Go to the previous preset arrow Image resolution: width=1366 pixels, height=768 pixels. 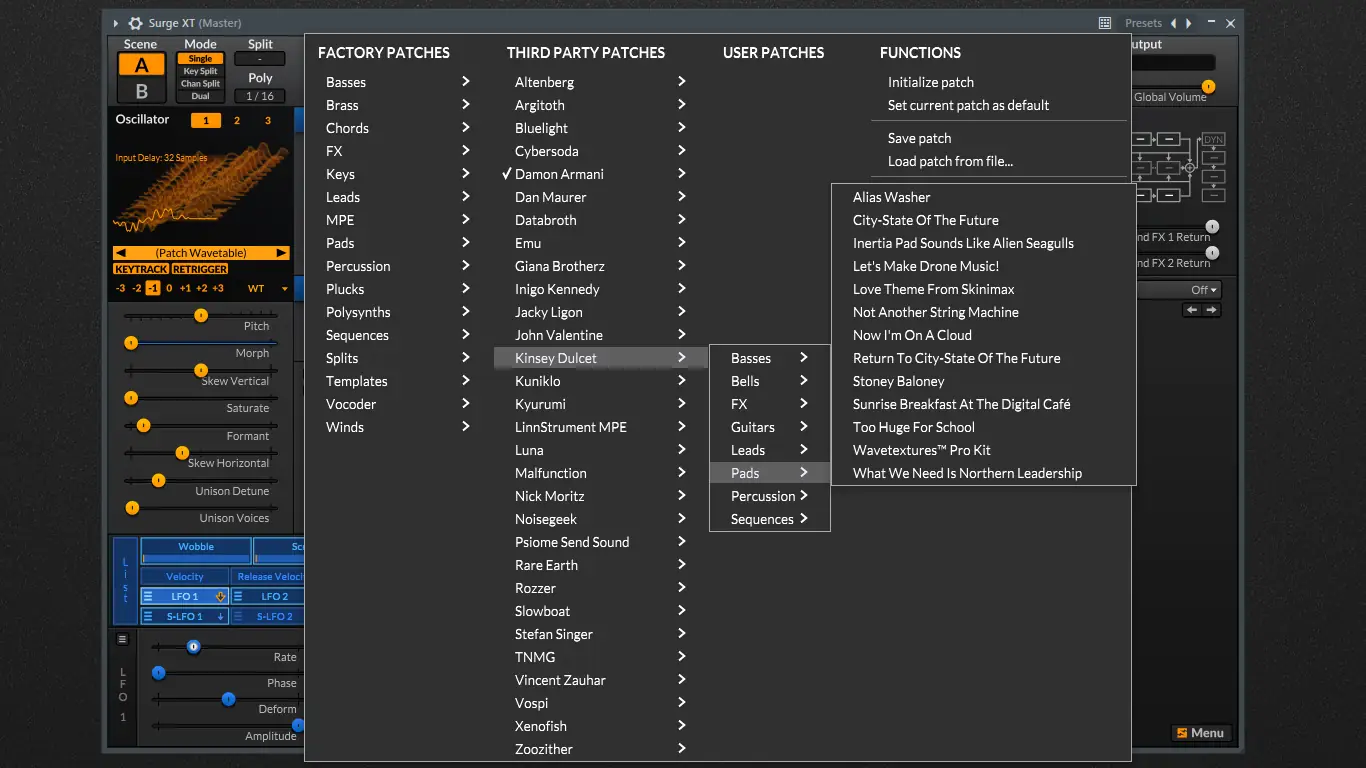pyautogui.click(x=1174, y=23)
